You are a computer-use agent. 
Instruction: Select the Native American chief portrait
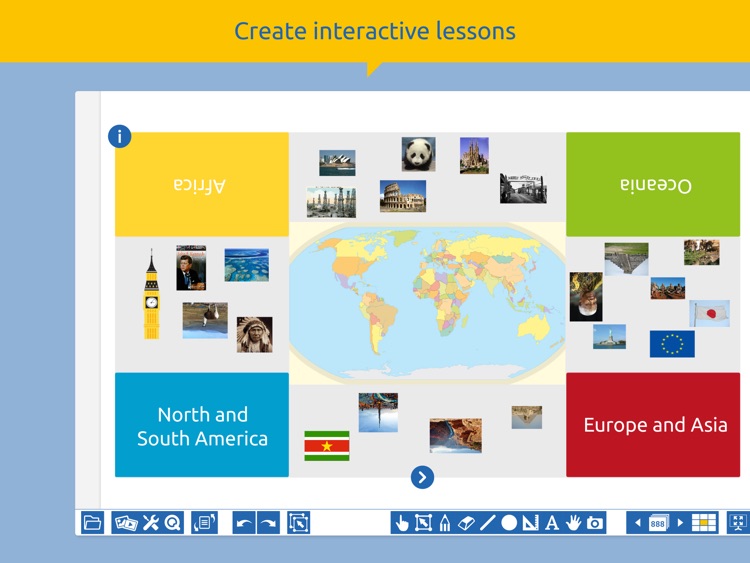point(254,335)
